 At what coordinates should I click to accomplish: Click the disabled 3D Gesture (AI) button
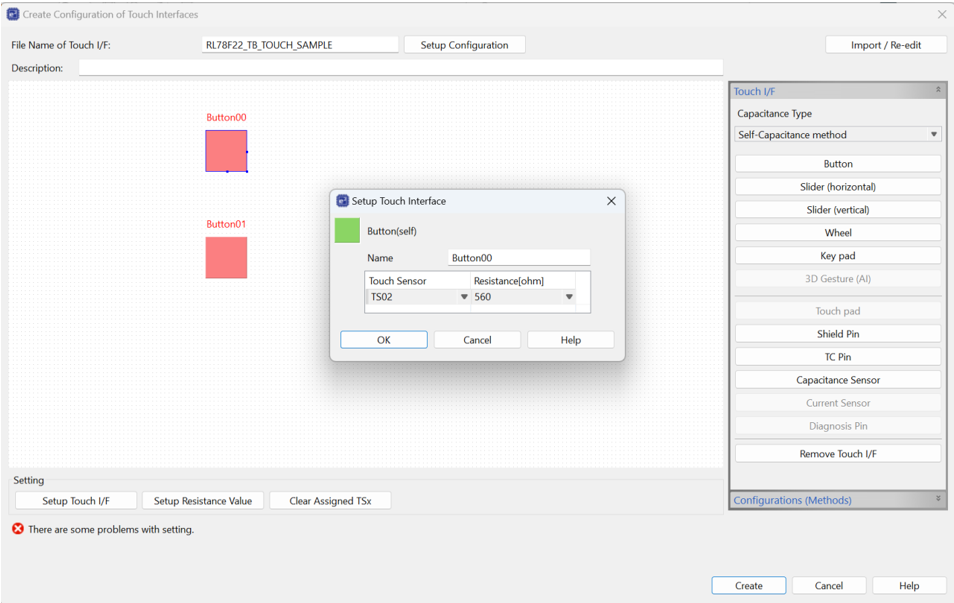838,279
